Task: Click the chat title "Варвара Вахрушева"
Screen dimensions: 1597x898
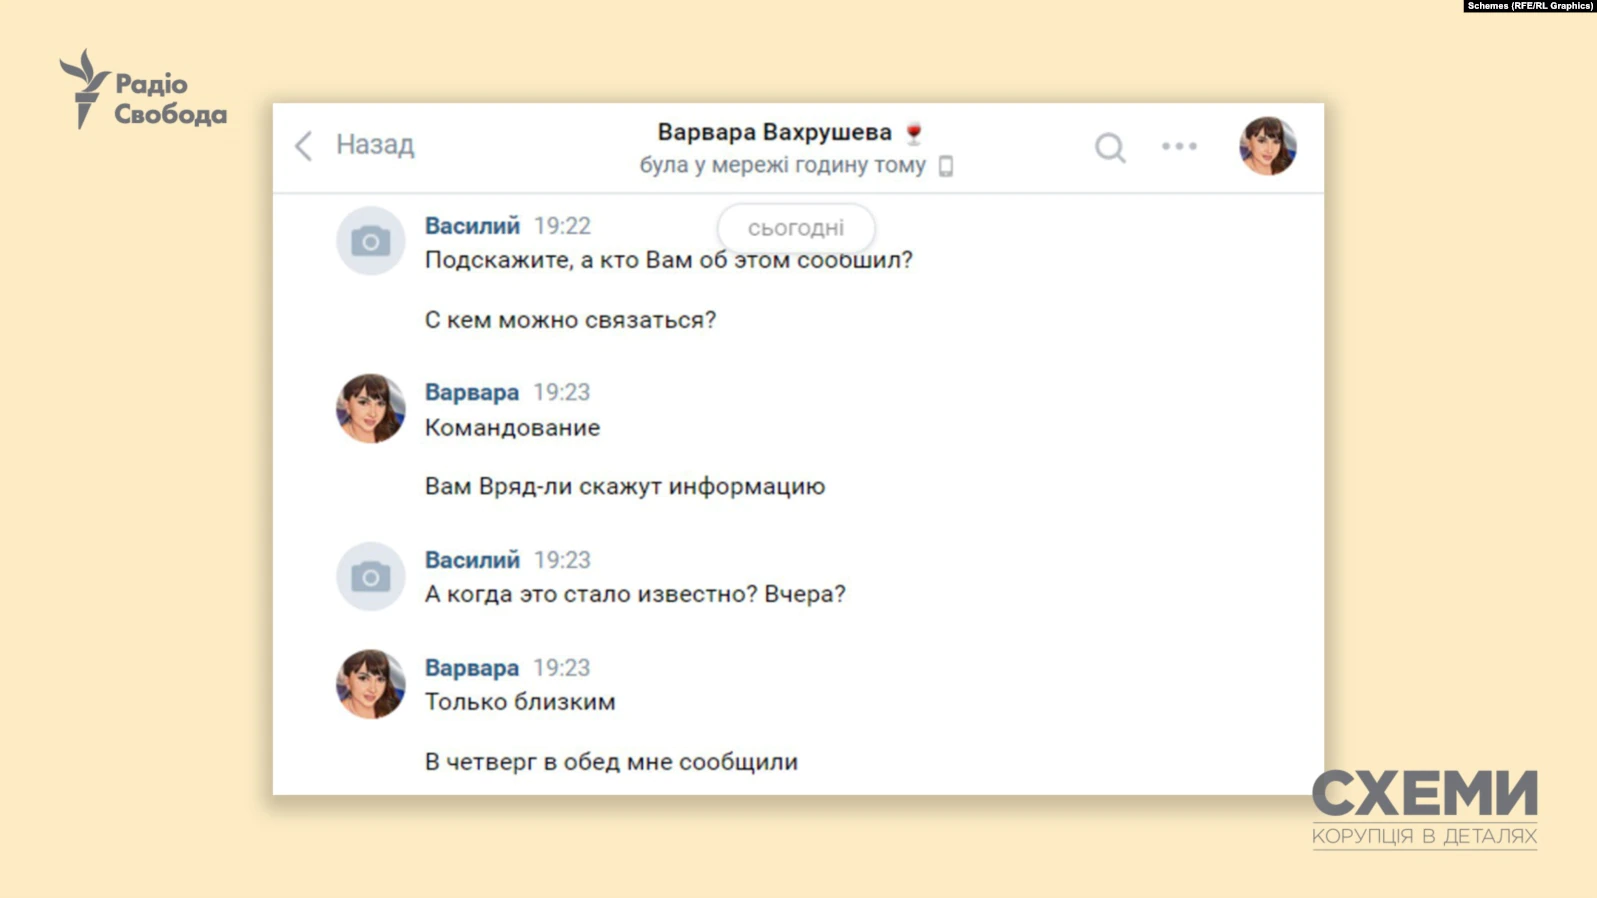Action: click(x=774, y=132)
